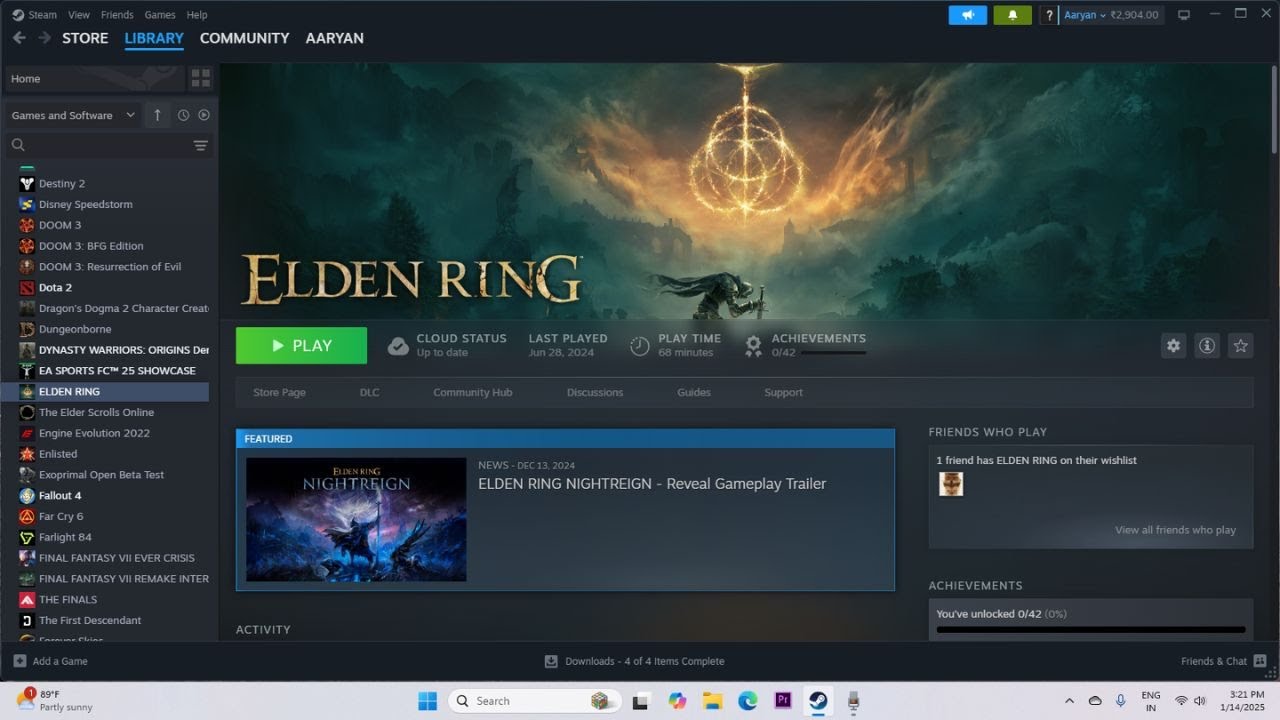View all friends who play

[1175, 530]
